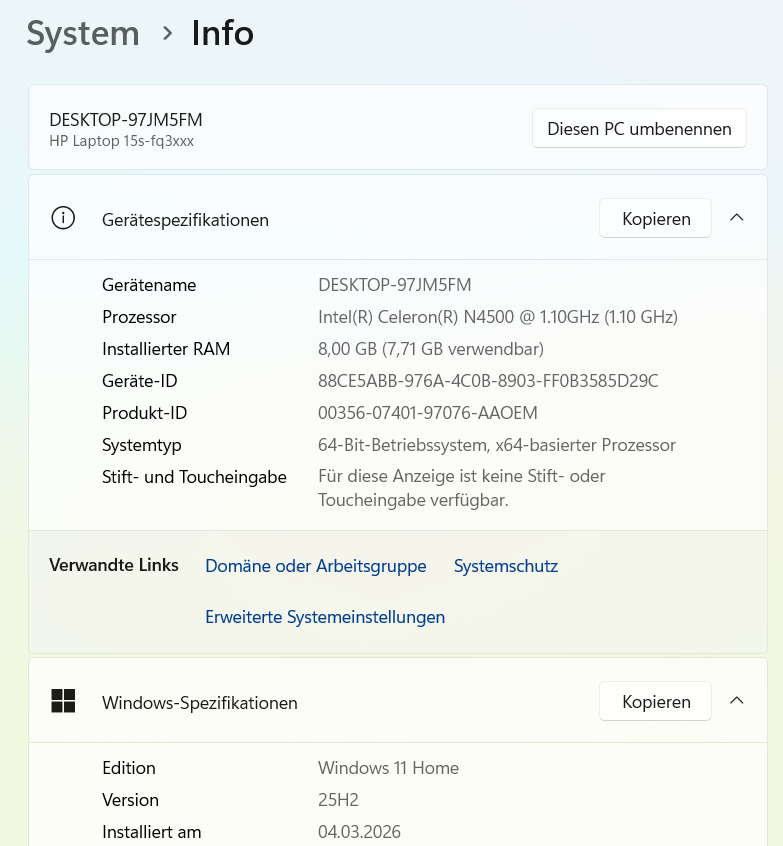Open Domäne oder Arbeitsgruppe link

[316, 566]
